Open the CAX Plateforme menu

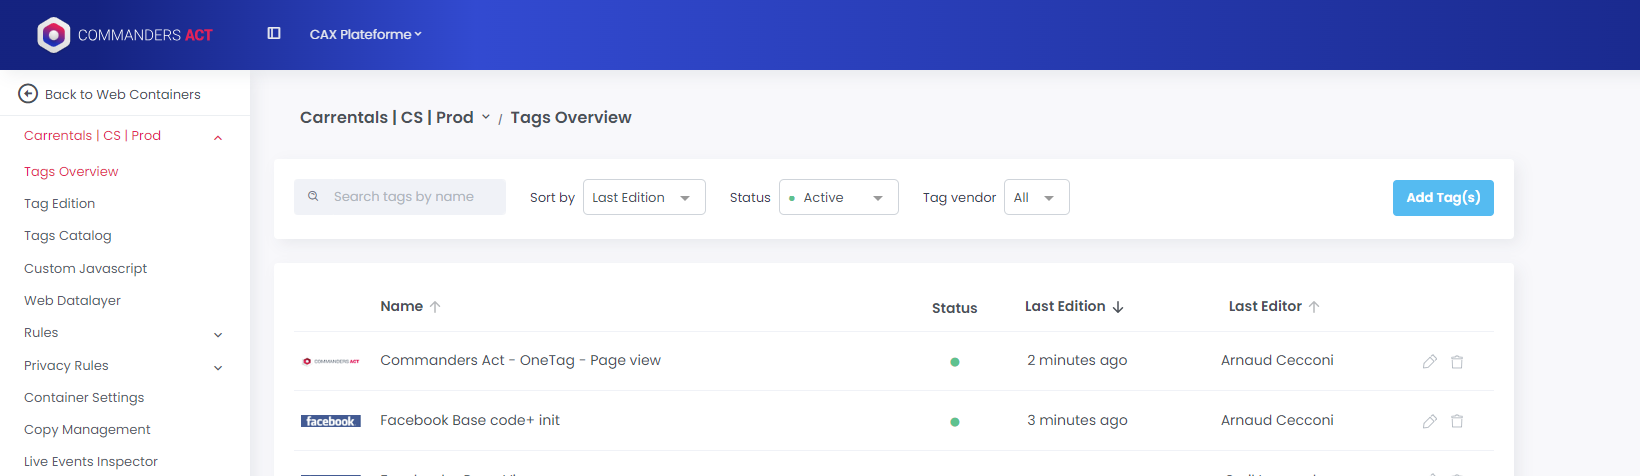click(365, 34)
